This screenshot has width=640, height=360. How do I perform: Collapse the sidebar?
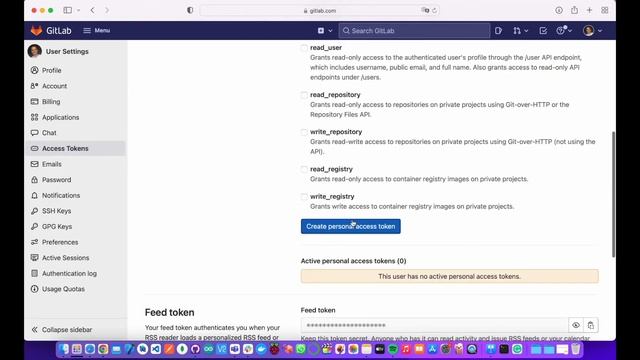[62, 330]
